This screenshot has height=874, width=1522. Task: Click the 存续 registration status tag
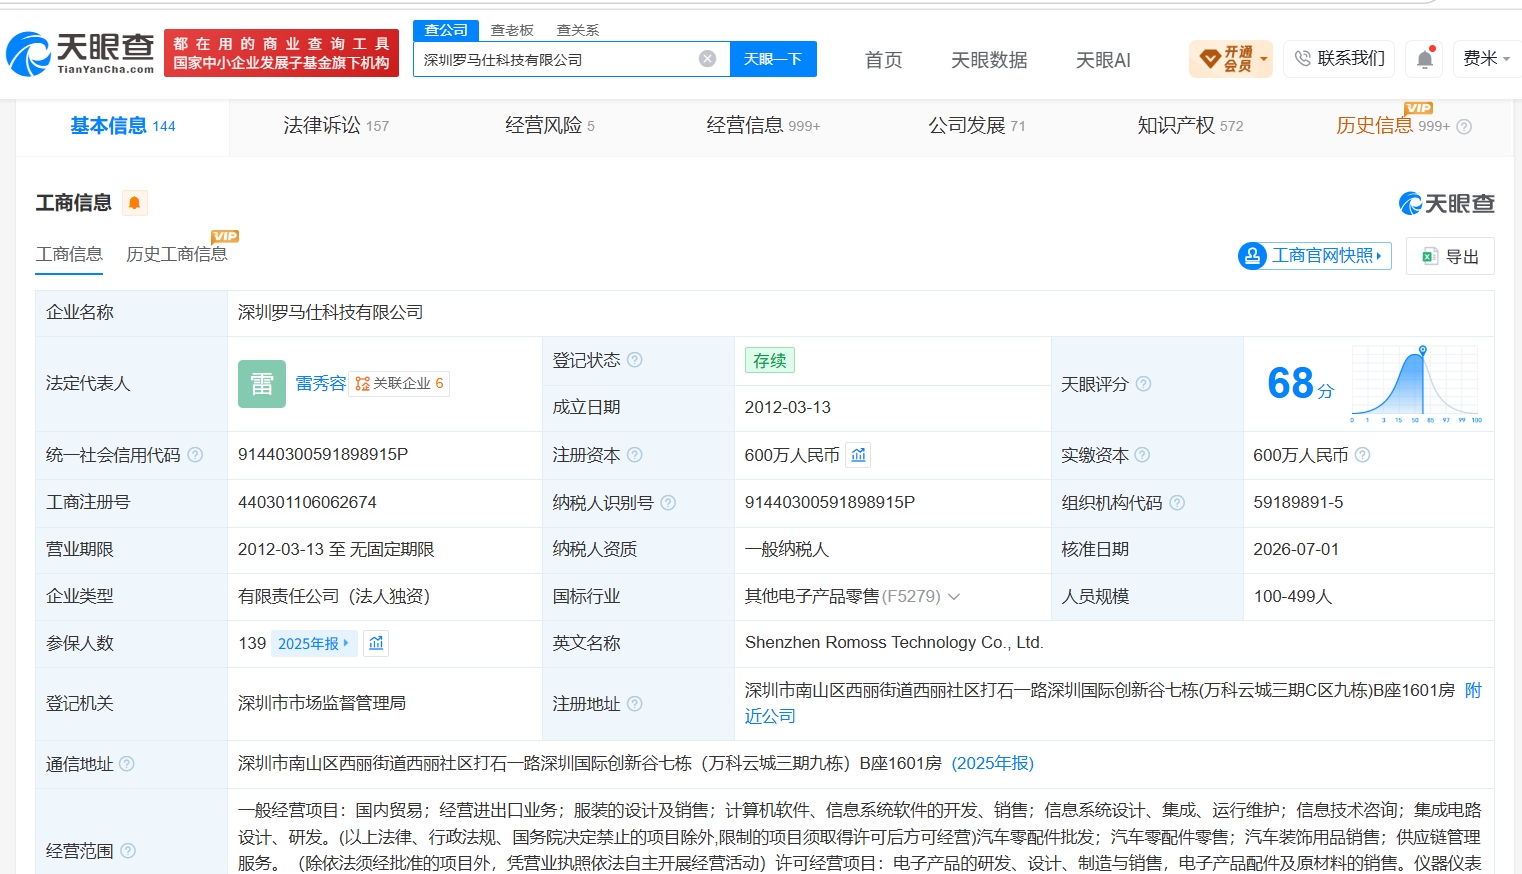(770, 361)
